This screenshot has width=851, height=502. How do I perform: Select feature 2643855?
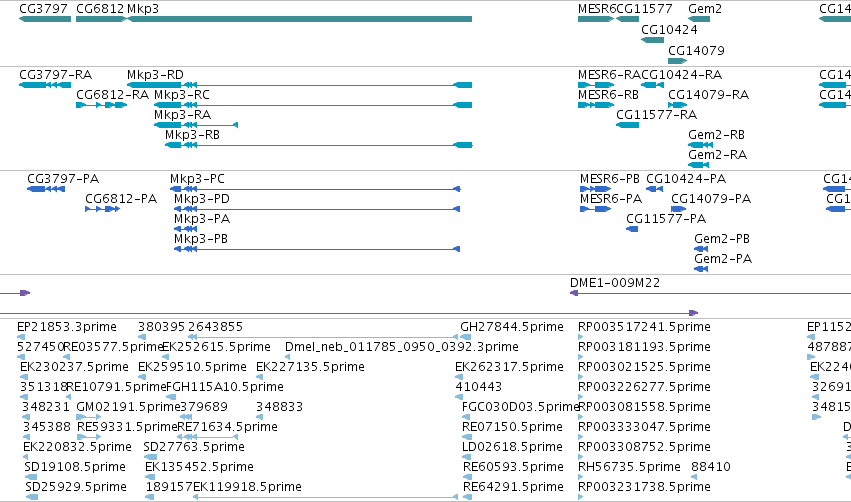tap(215, 327)
